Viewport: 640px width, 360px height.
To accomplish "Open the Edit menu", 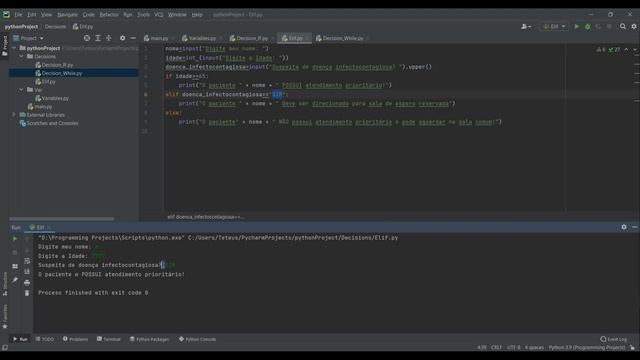I will click(31, 15).
